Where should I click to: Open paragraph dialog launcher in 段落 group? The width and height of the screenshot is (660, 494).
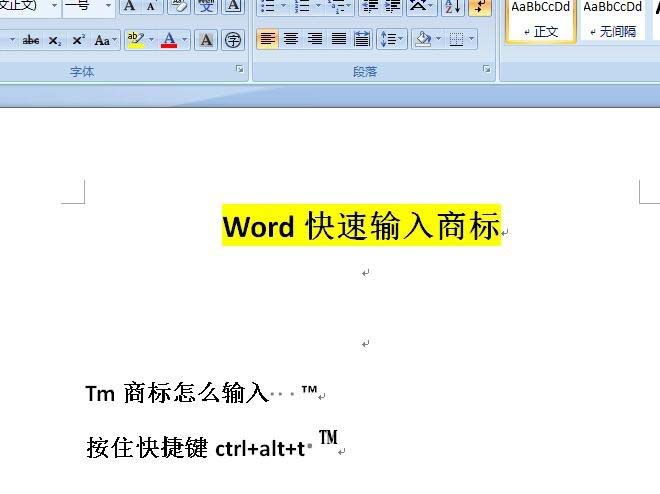click(487, 69)
